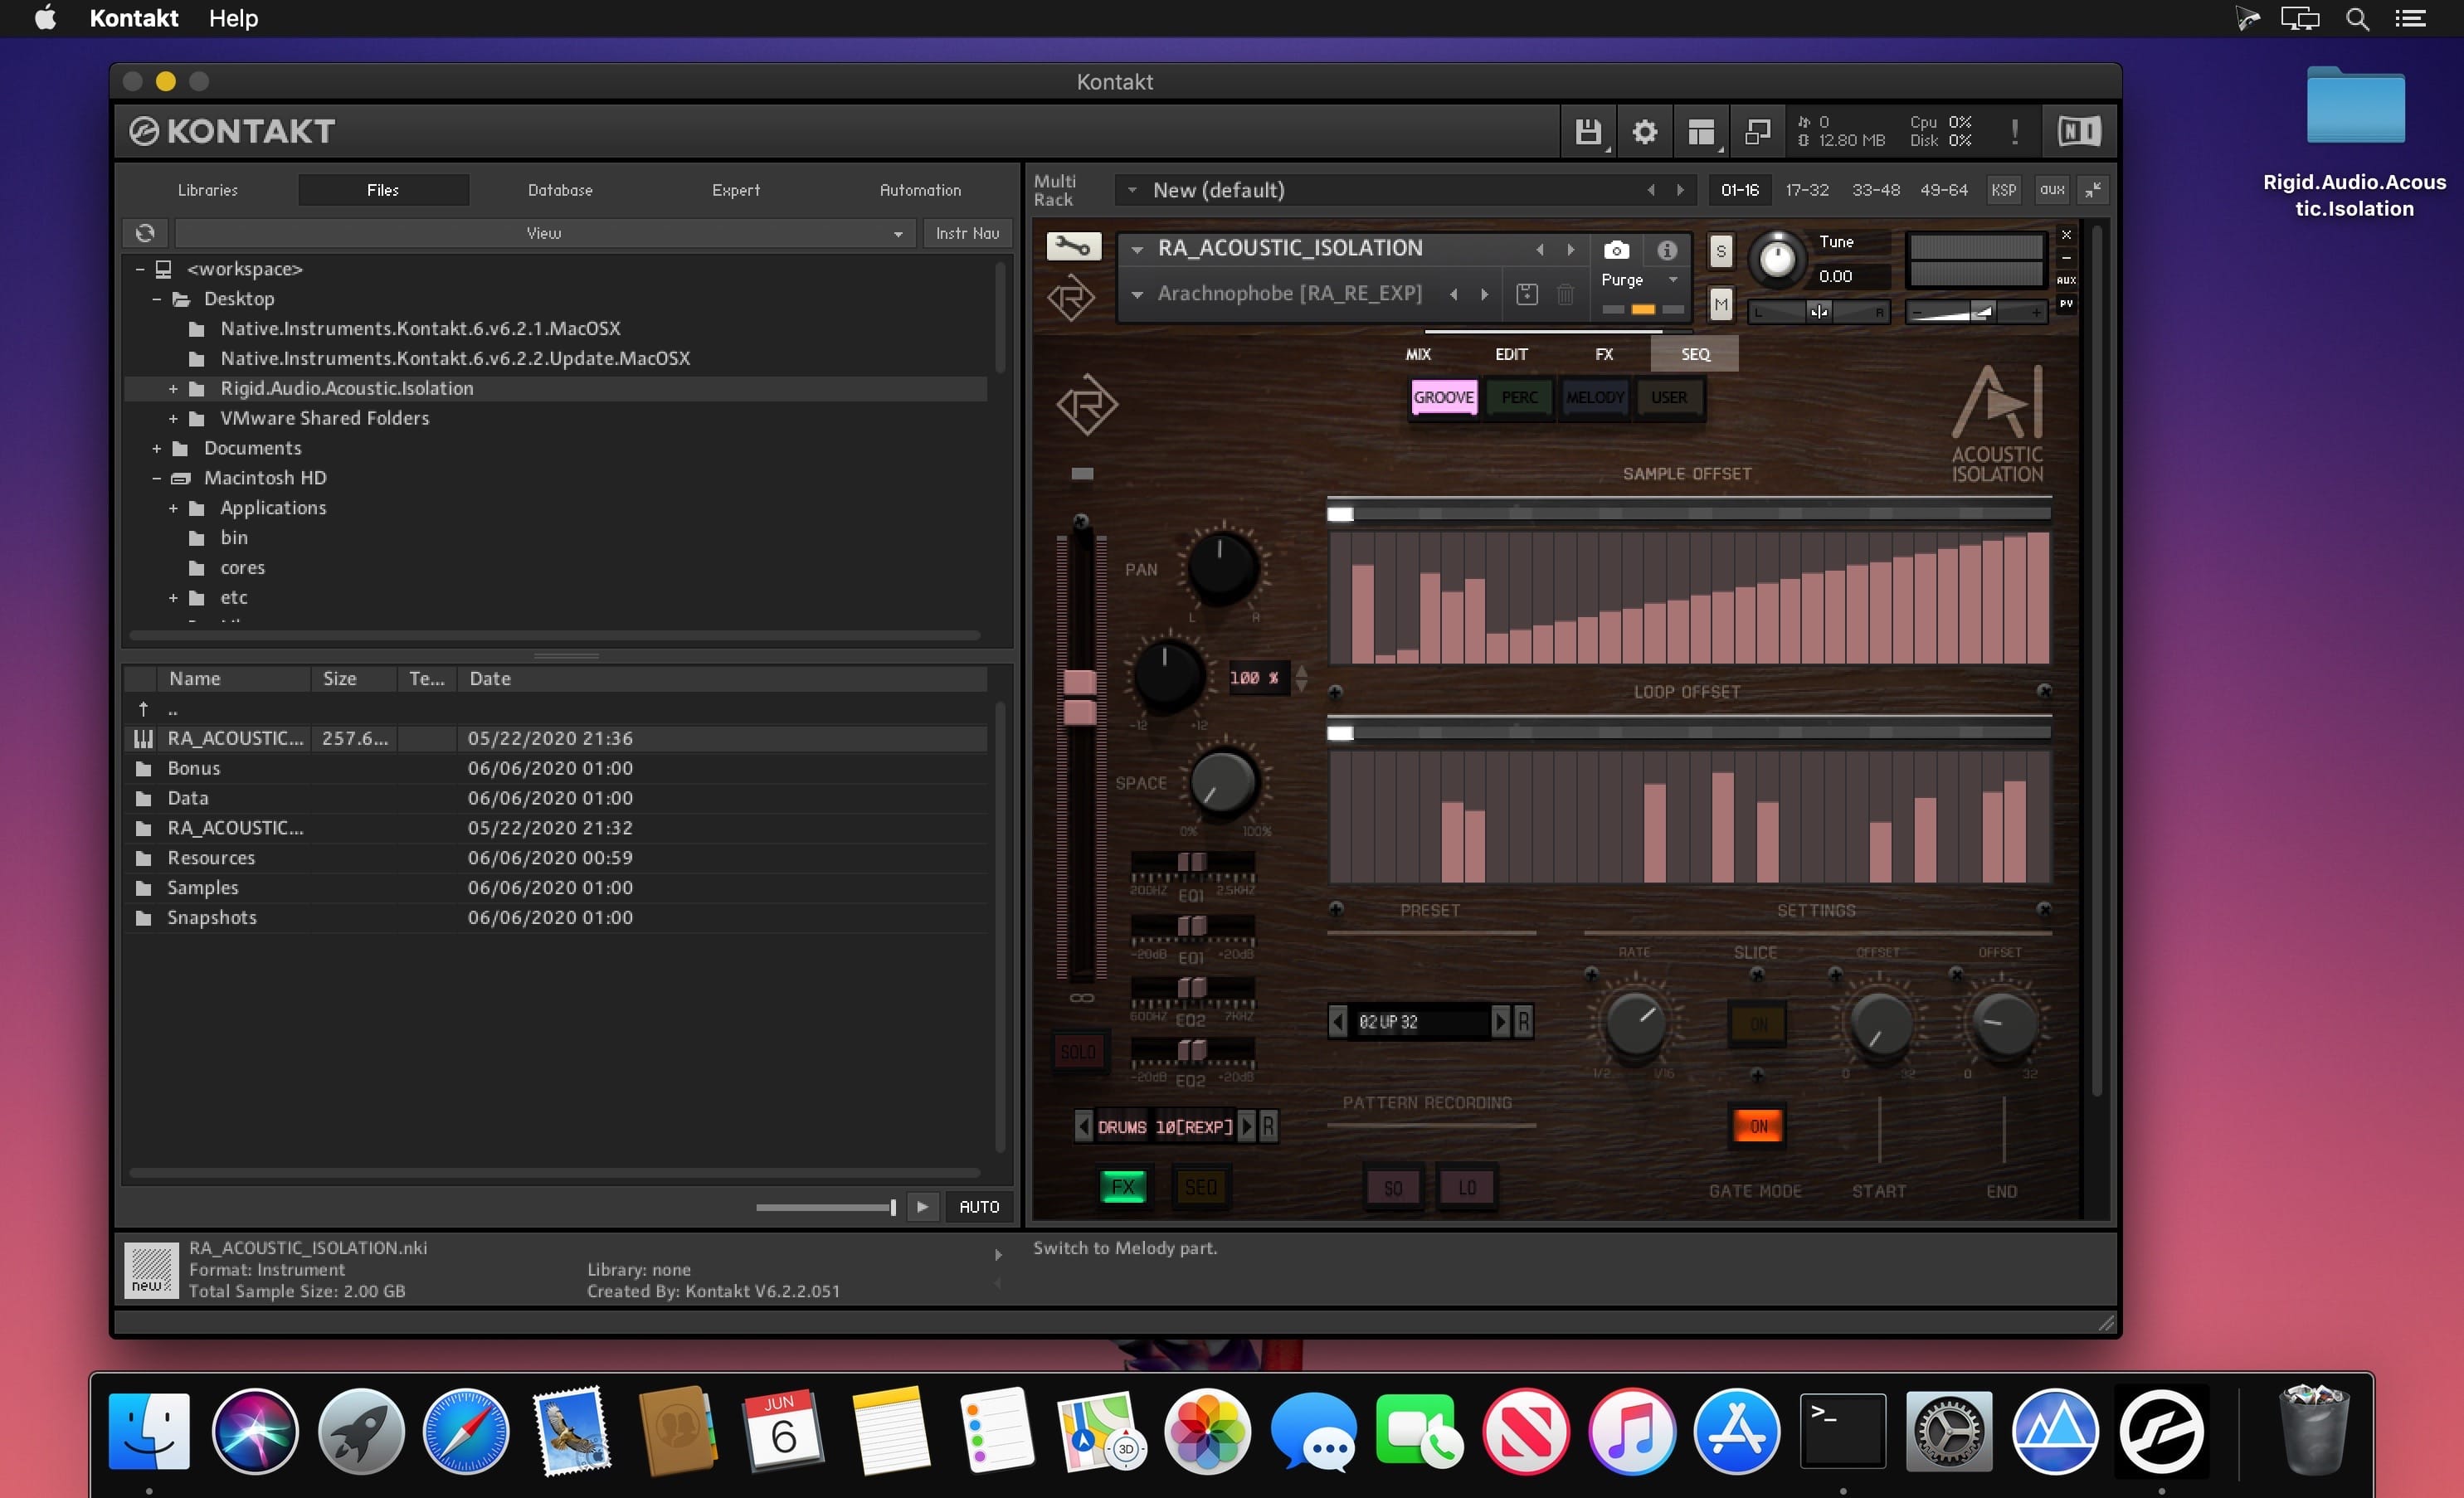
Task: Refresh the file browser view
Action: click(145, 233)
